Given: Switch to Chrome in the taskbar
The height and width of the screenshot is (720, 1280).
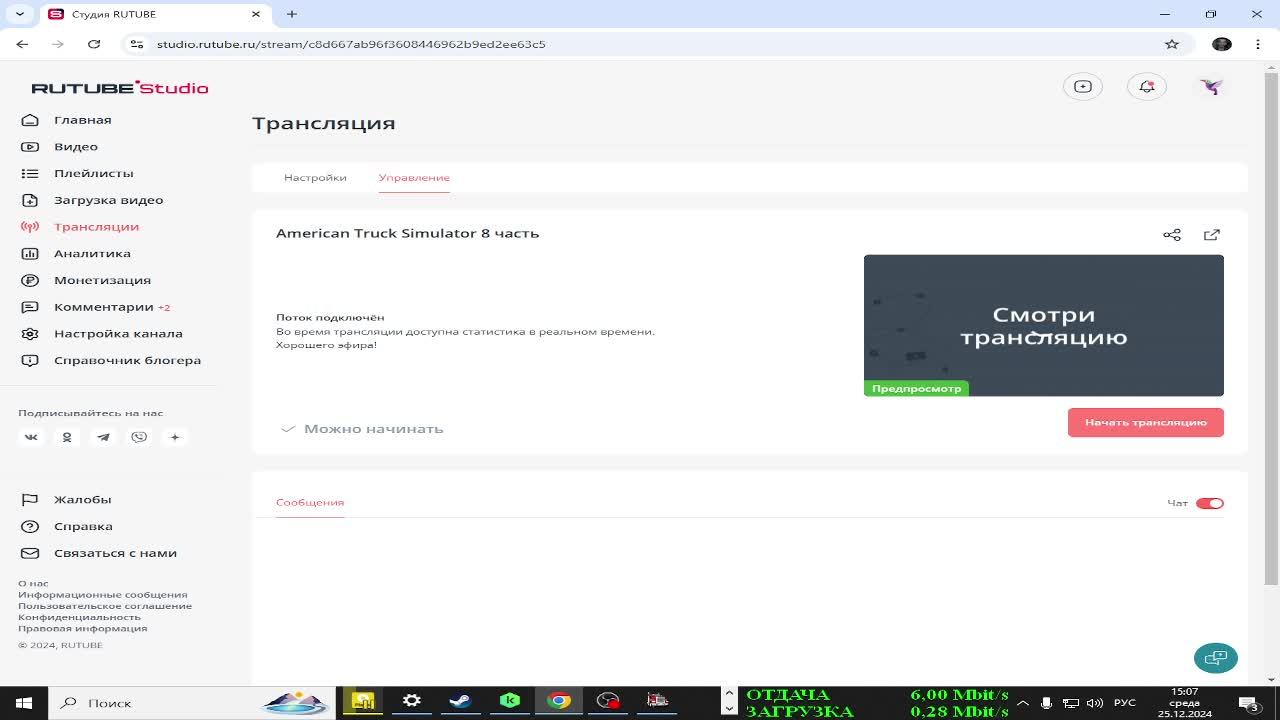Looking at the screenshot, I should pyautogui.click(x=559, y=701).
